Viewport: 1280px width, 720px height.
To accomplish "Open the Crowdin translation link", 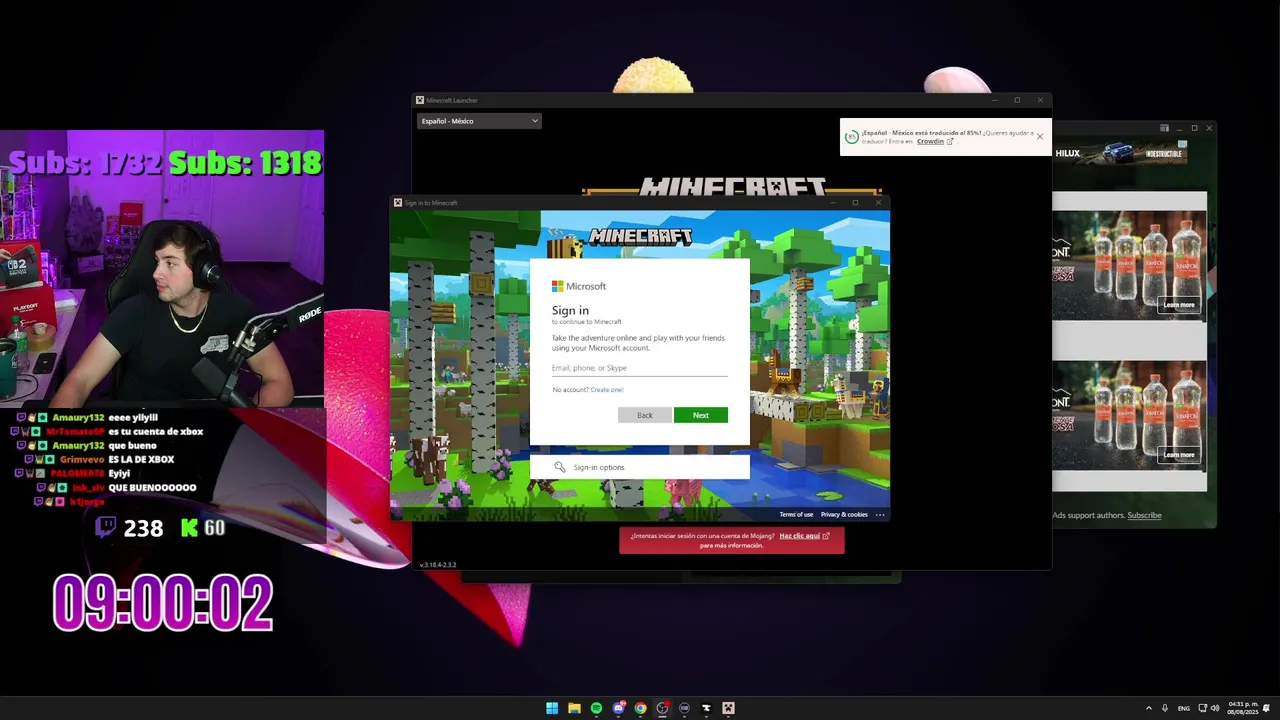I will (931, 142).
